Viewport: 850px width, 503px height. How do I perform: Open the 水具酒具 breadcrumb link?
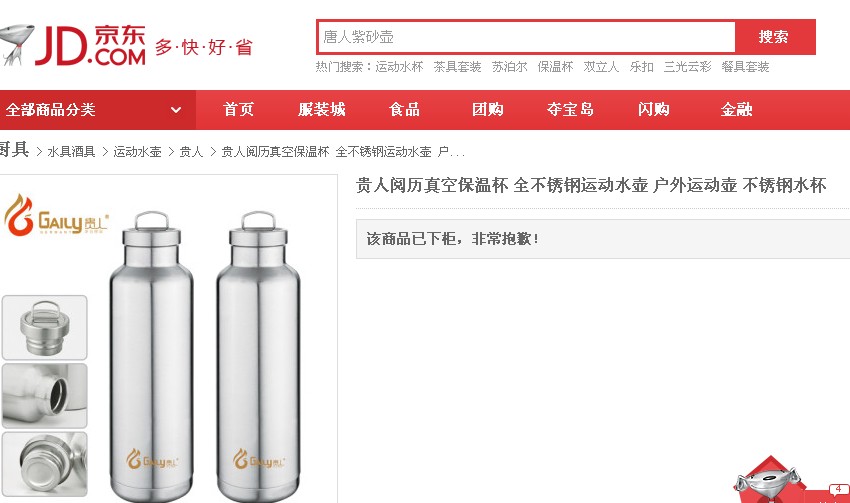71,152
